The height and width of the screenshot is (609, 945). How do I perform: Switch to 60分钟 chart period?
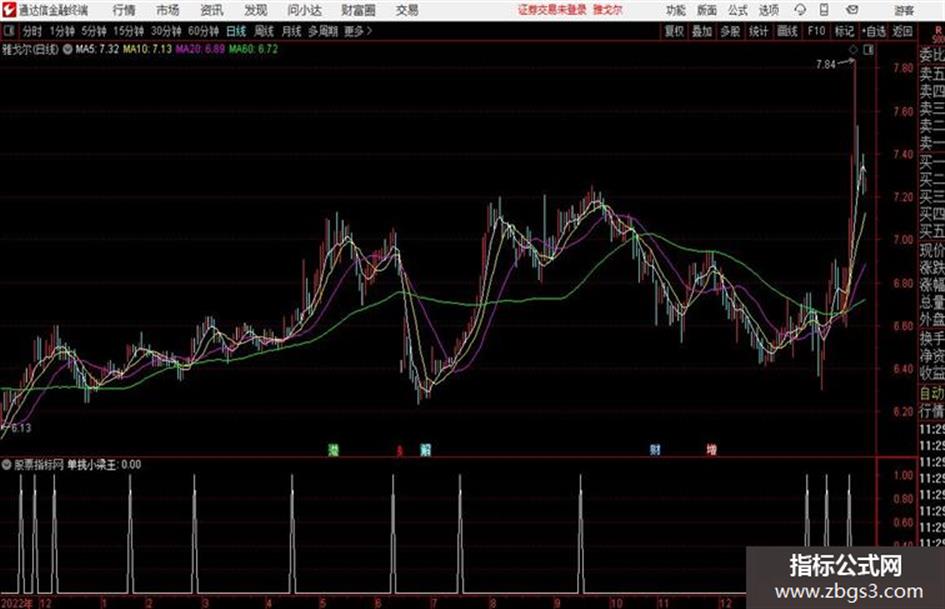203,31
